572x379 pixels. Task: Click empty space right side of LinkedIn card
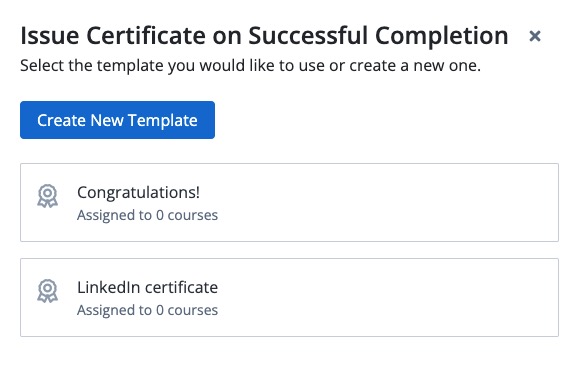pyautogui.click(x=401, y=297)
